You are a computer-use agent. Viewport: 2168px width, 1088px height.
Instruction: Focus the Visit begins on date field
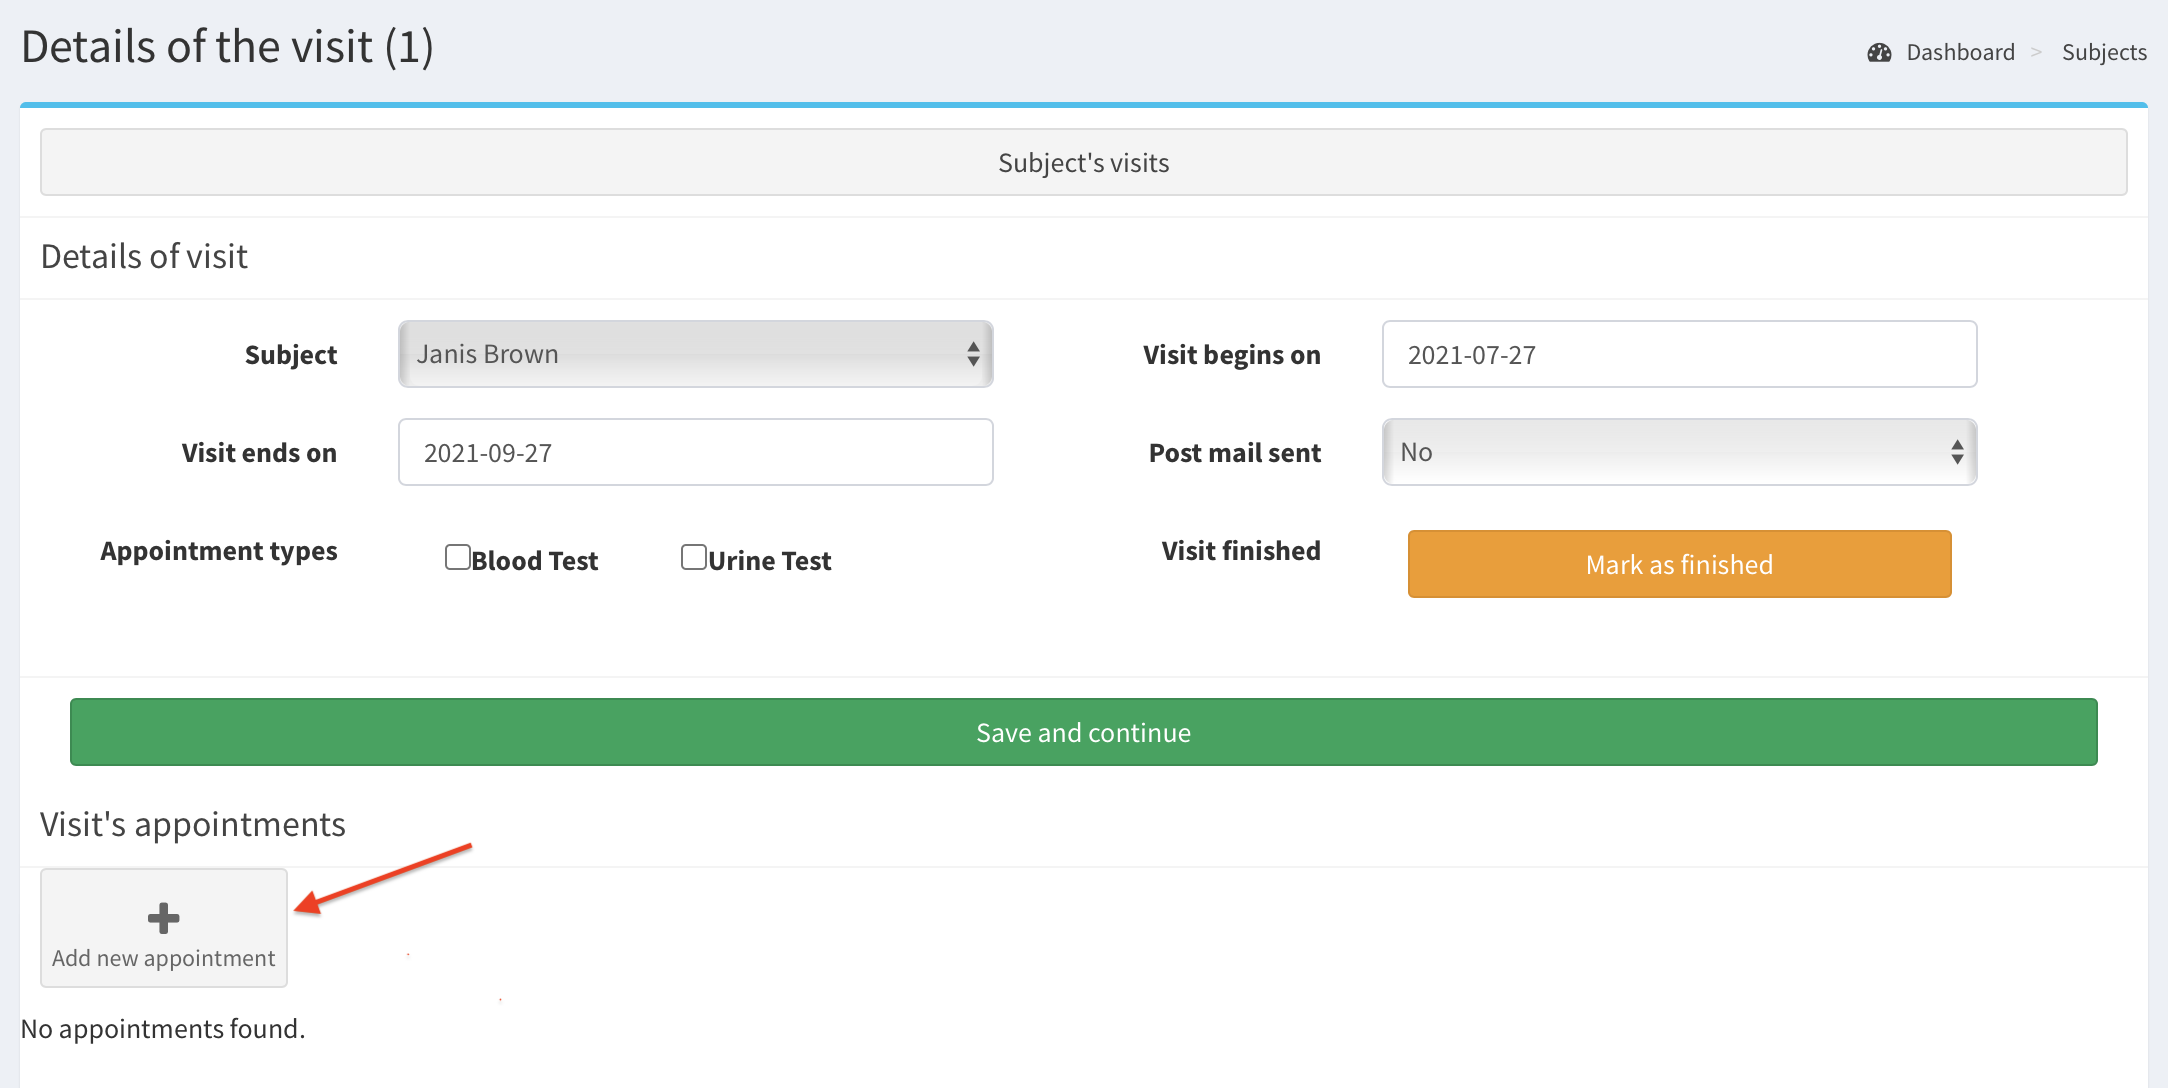point(1679,354)
